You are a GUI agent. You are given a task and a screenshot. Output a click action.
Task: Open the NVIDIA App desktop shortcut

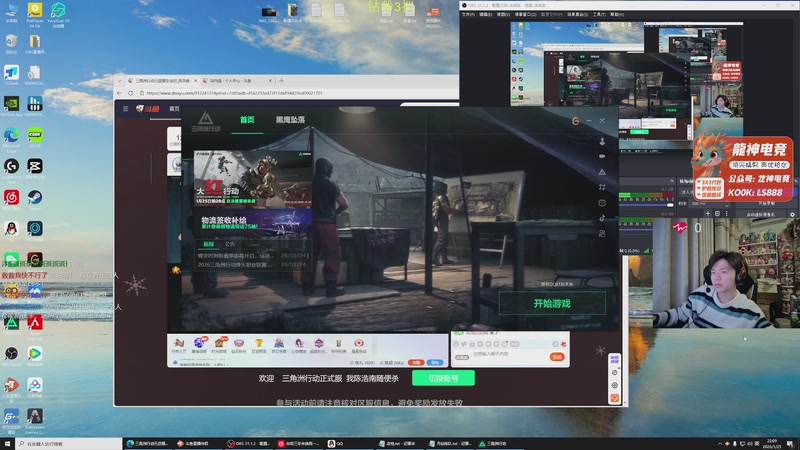click(11, 106)
